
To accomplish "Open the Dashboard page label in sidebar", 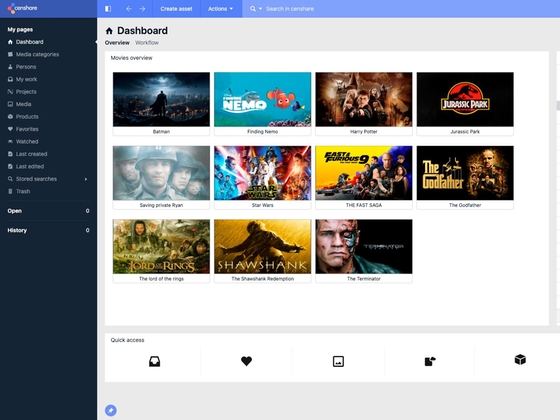I will [30, 42].
